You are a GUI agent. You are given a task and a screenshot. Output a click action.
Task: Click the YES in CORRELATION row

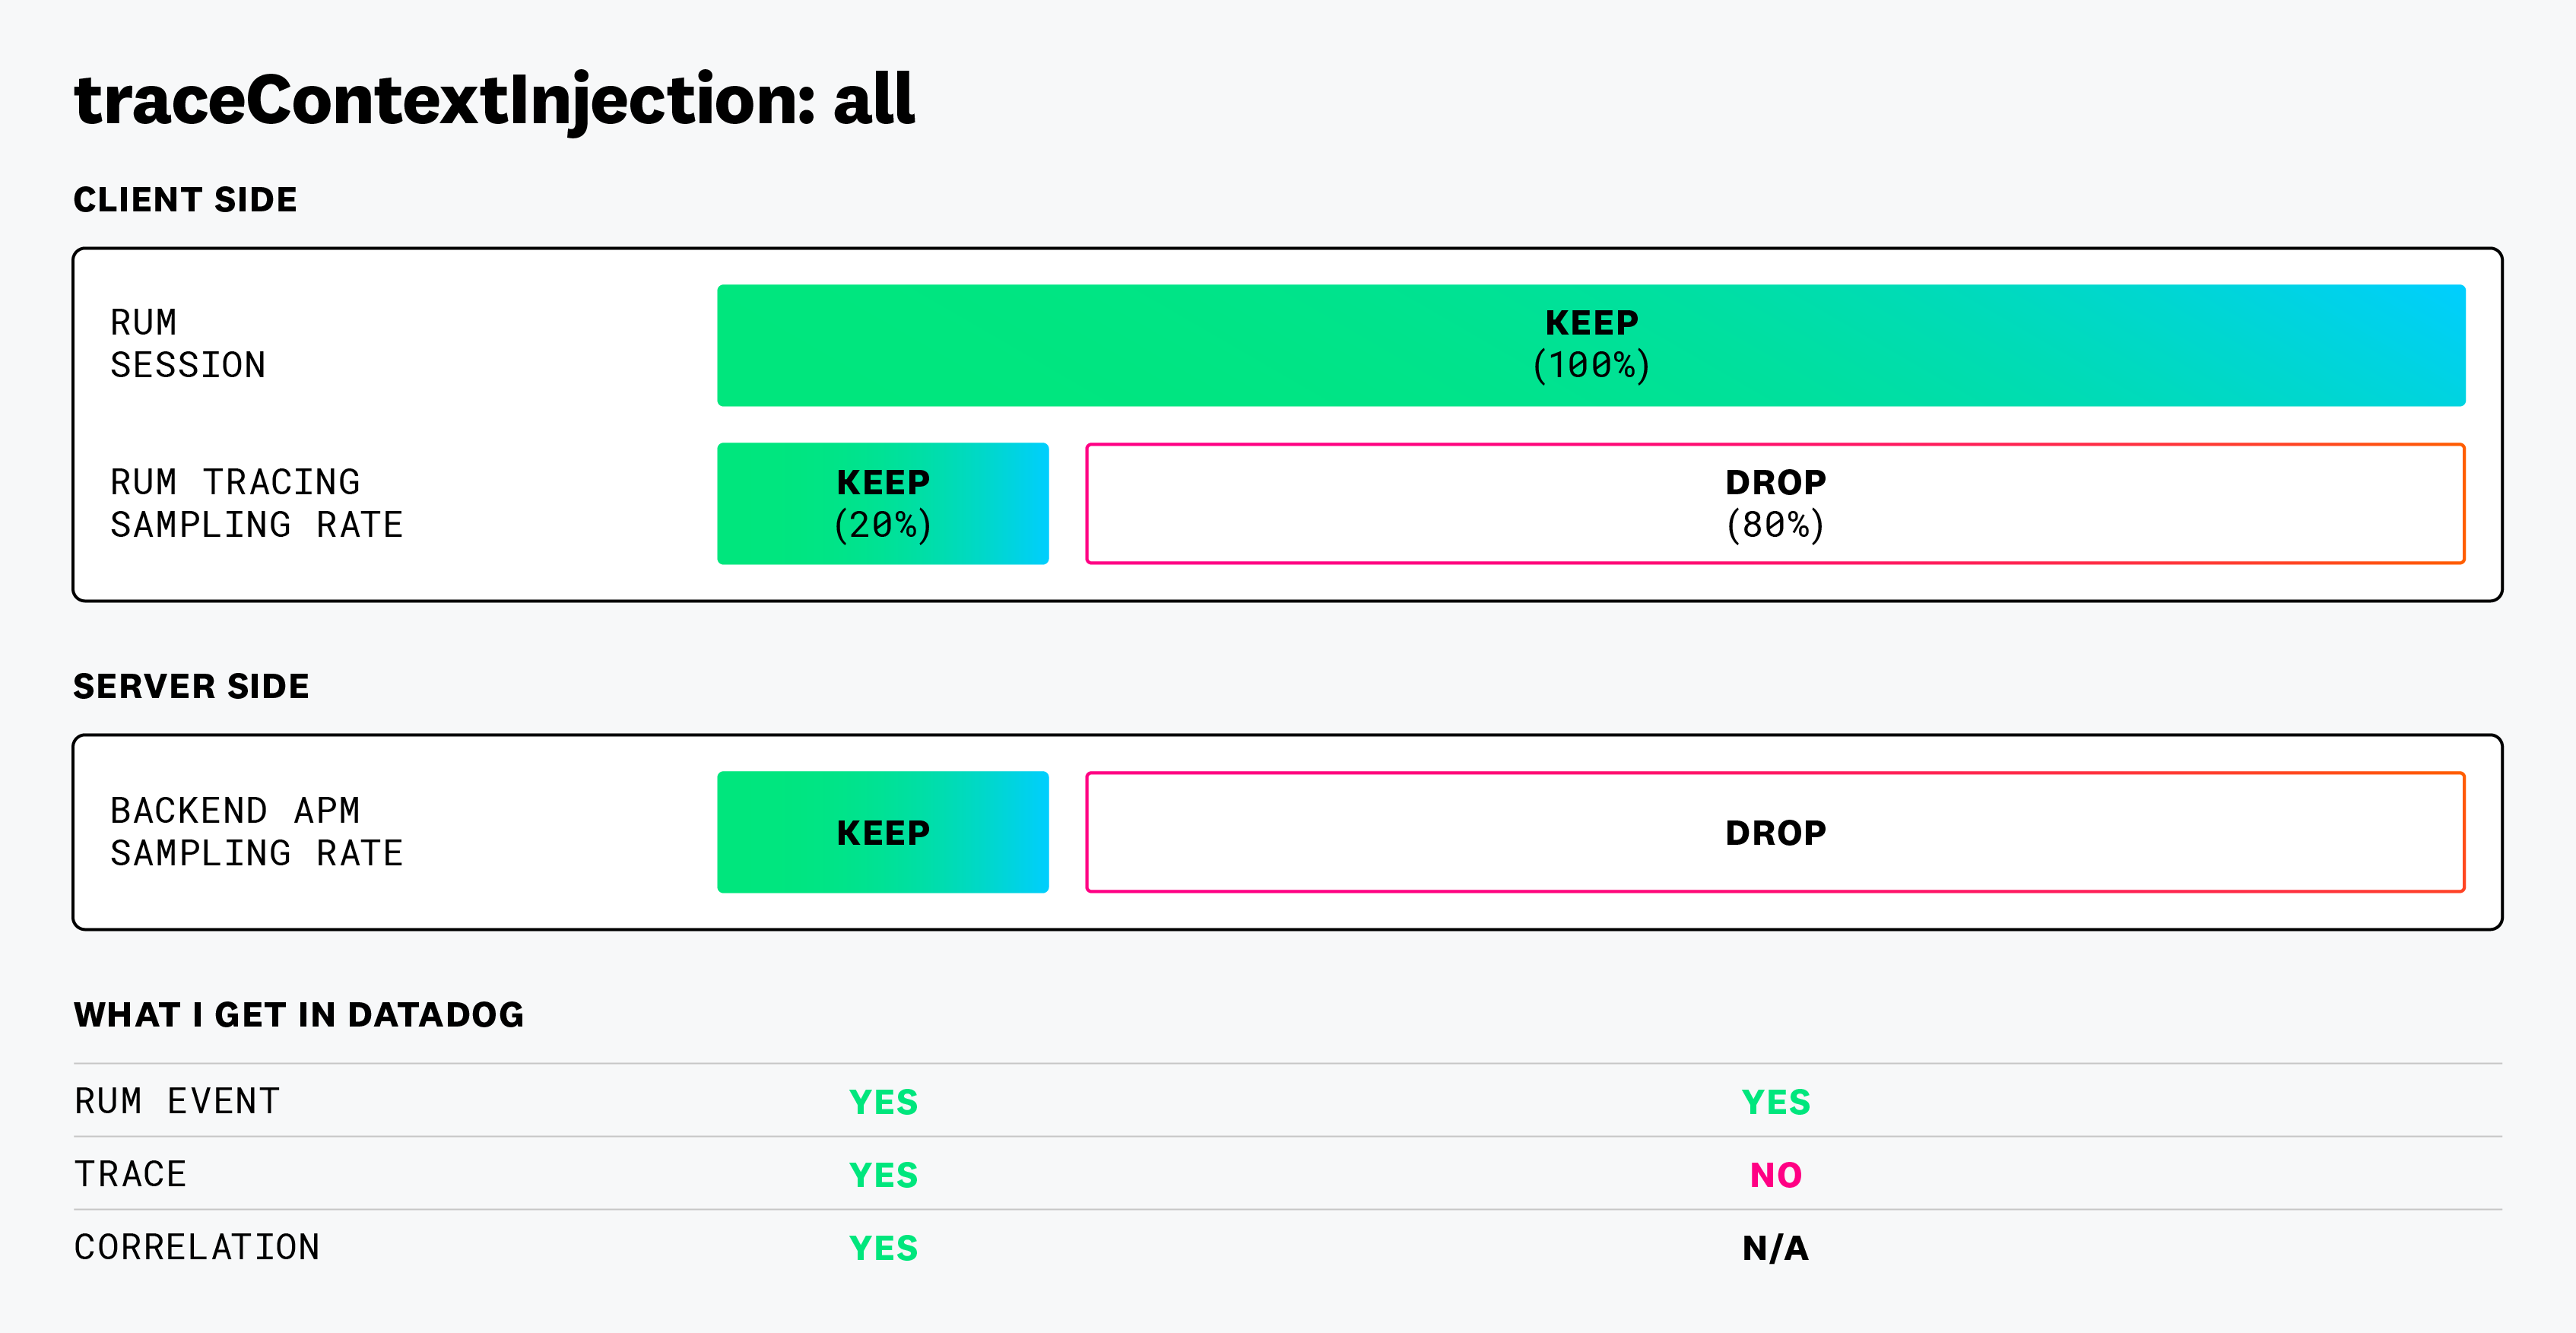coord(883,1248)
